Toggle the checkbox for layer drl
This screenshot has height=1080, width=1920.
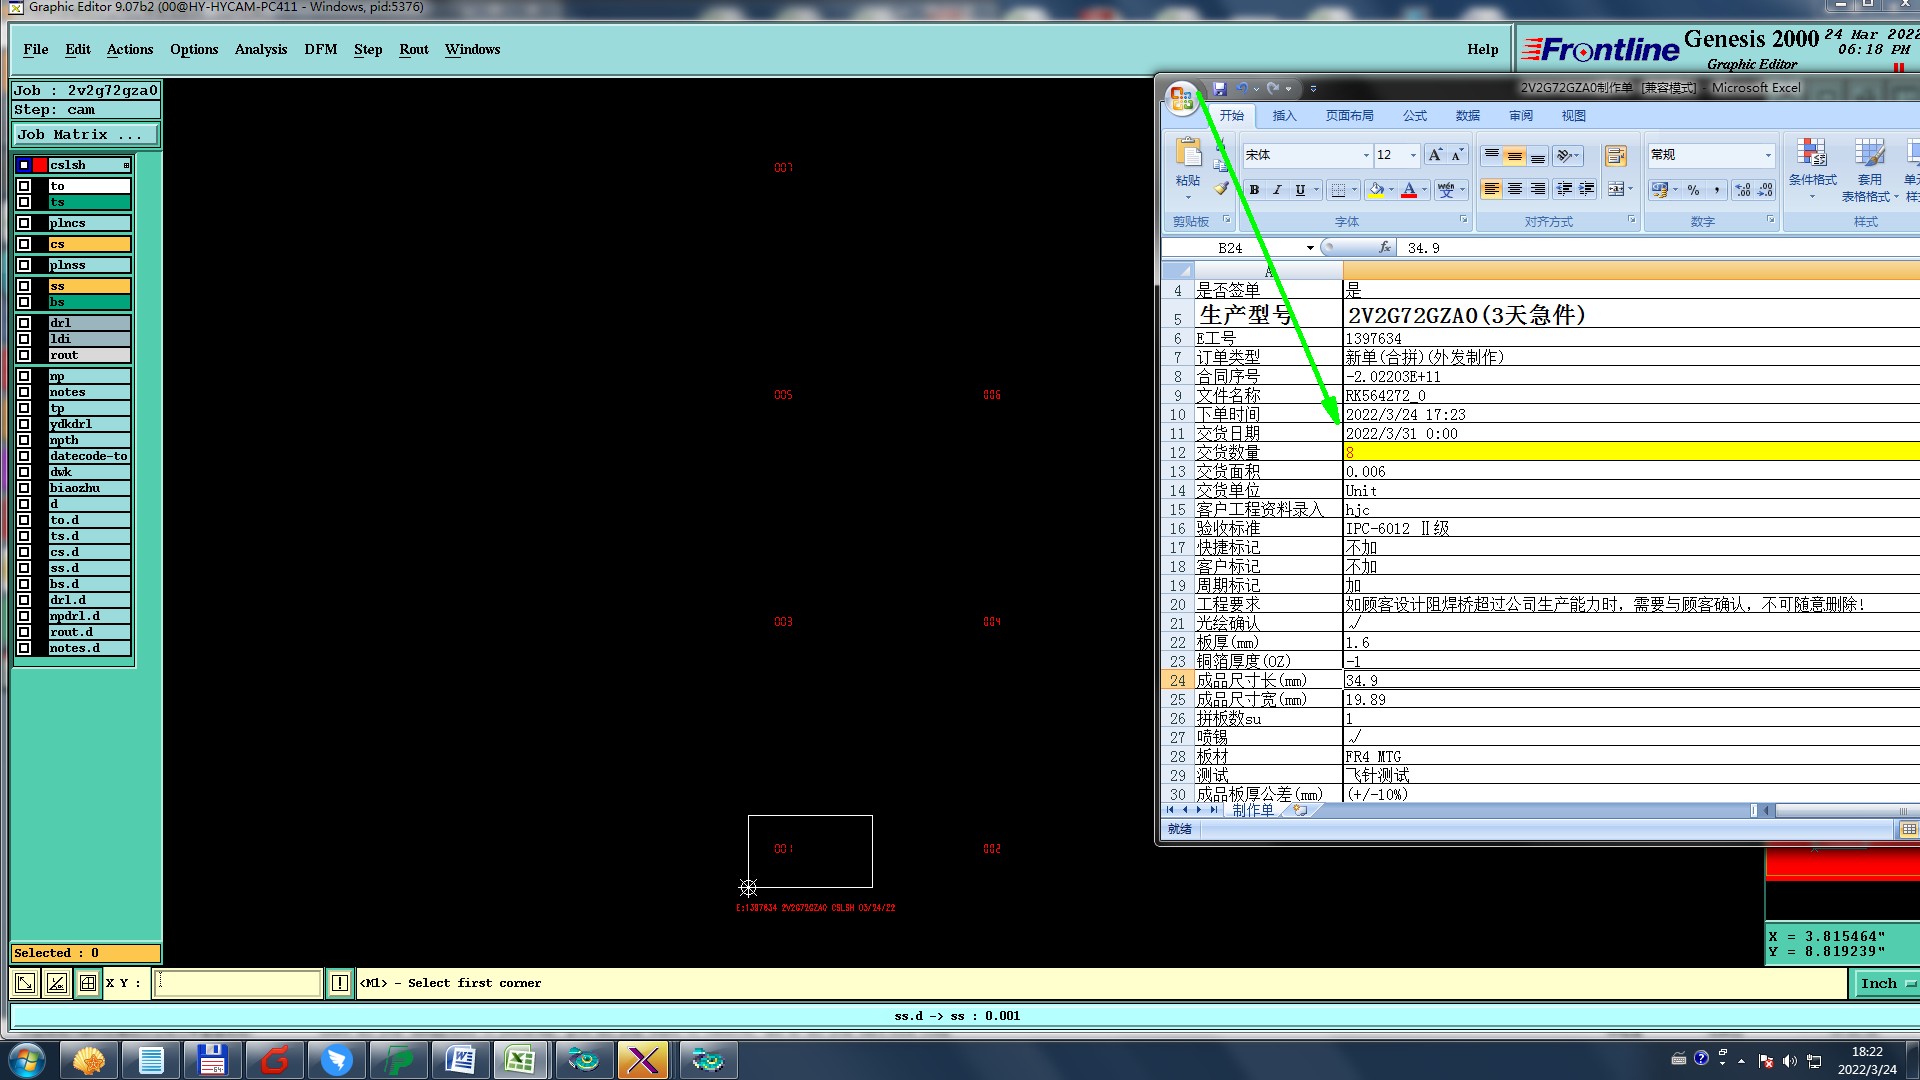pyautogui.click(x=24, y=323)
